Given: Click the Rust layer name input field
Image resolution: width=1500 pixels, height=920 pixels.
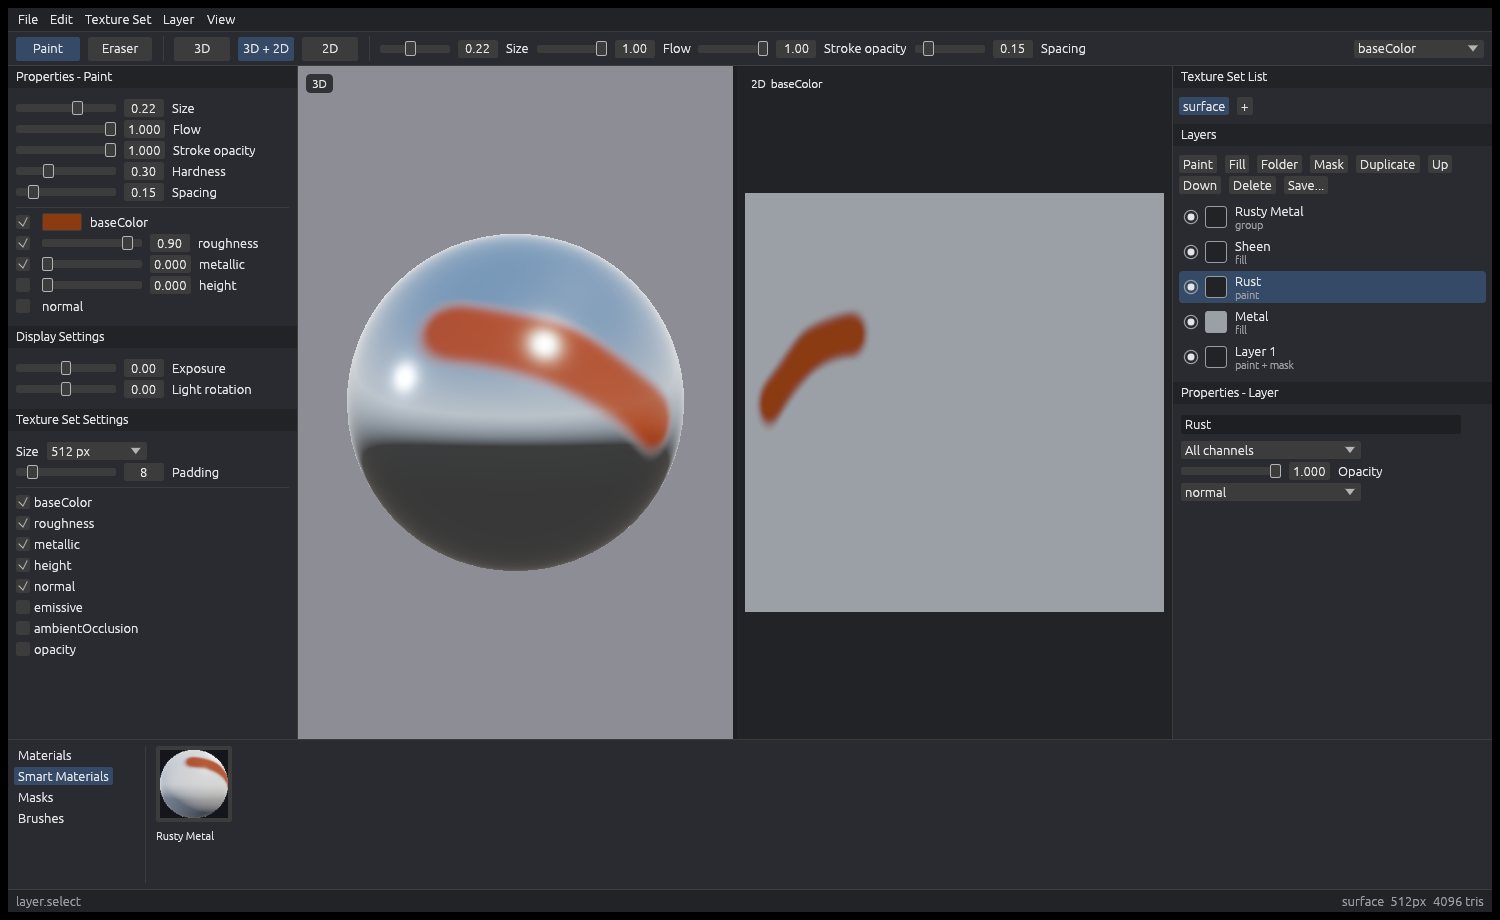Looking at the screenshot, I should tap(1320, 424).
